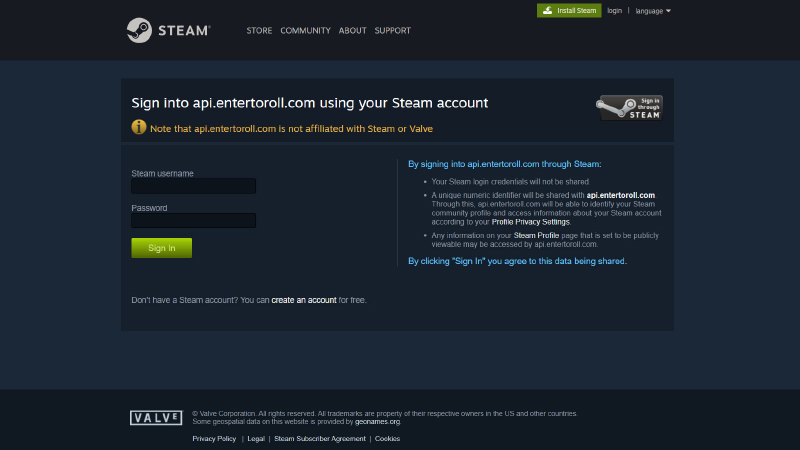Open the Privacy Policy footer link
The image size is (800, 450).
click(214, 438)
